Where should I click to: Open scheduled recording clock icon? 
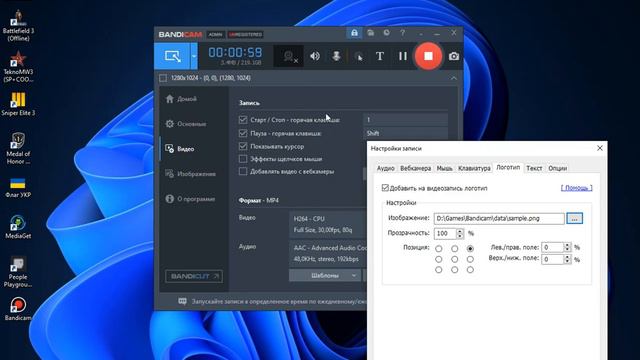[386, 33]
